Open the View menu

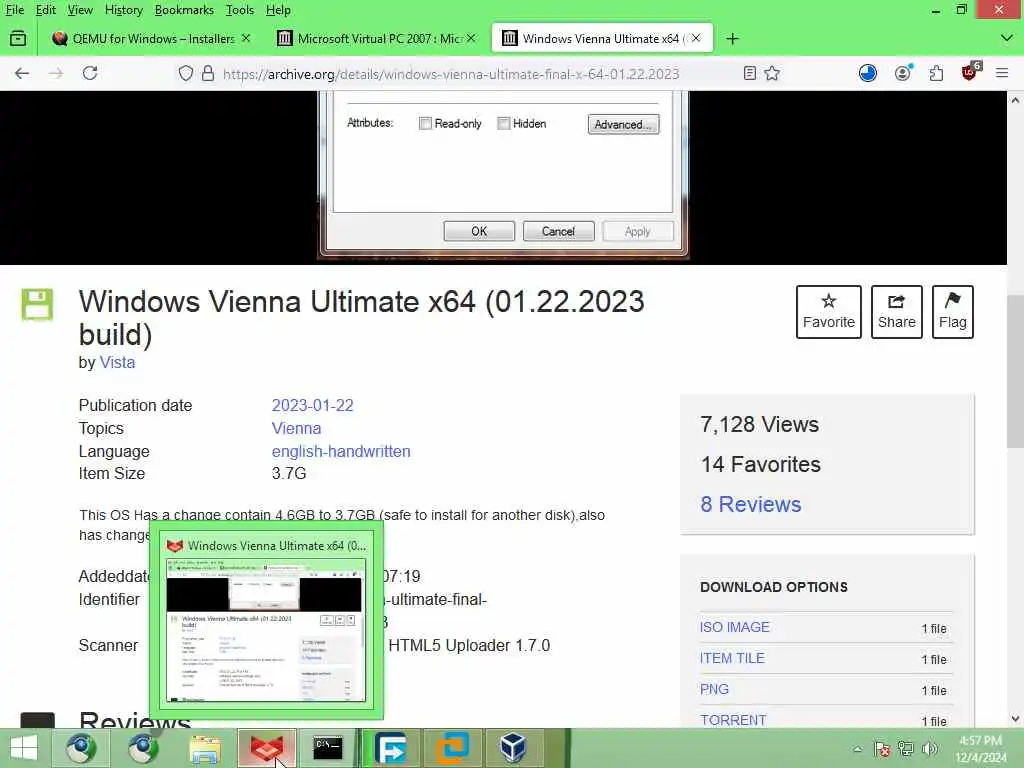click(80, 10)
